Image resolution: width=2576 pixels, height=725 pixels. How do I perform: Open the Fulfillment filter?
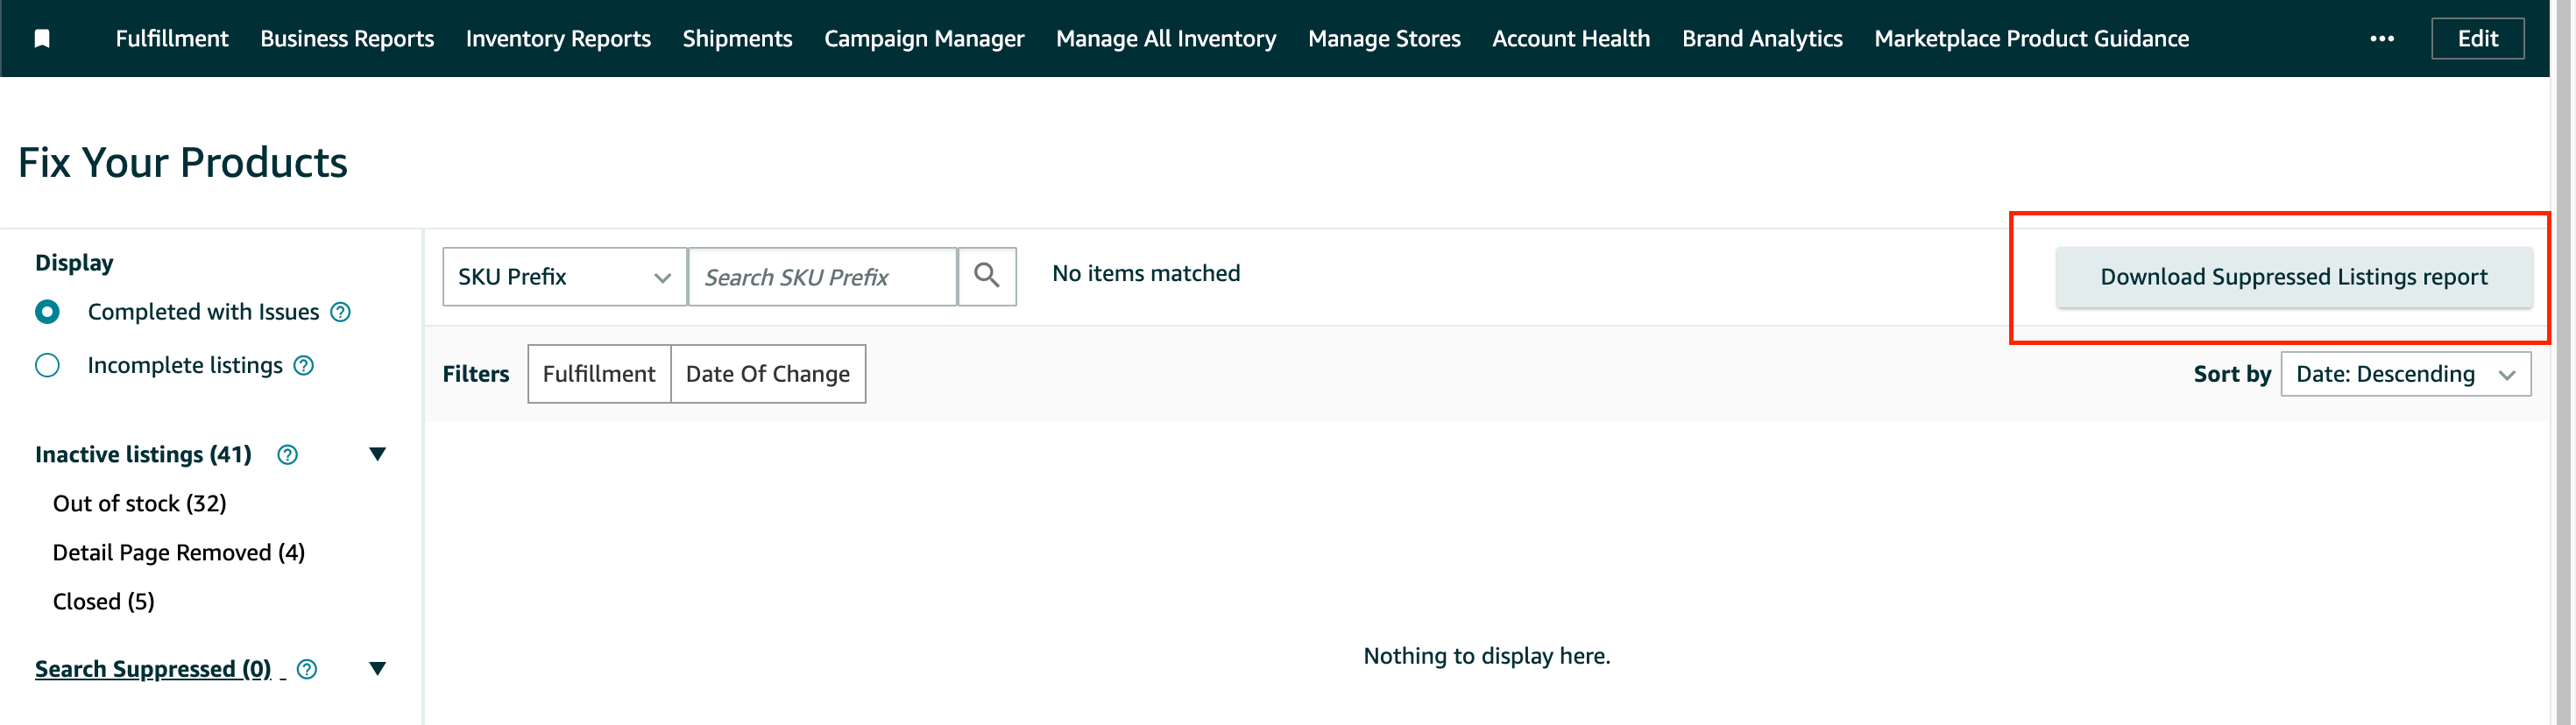click(599, 374)
